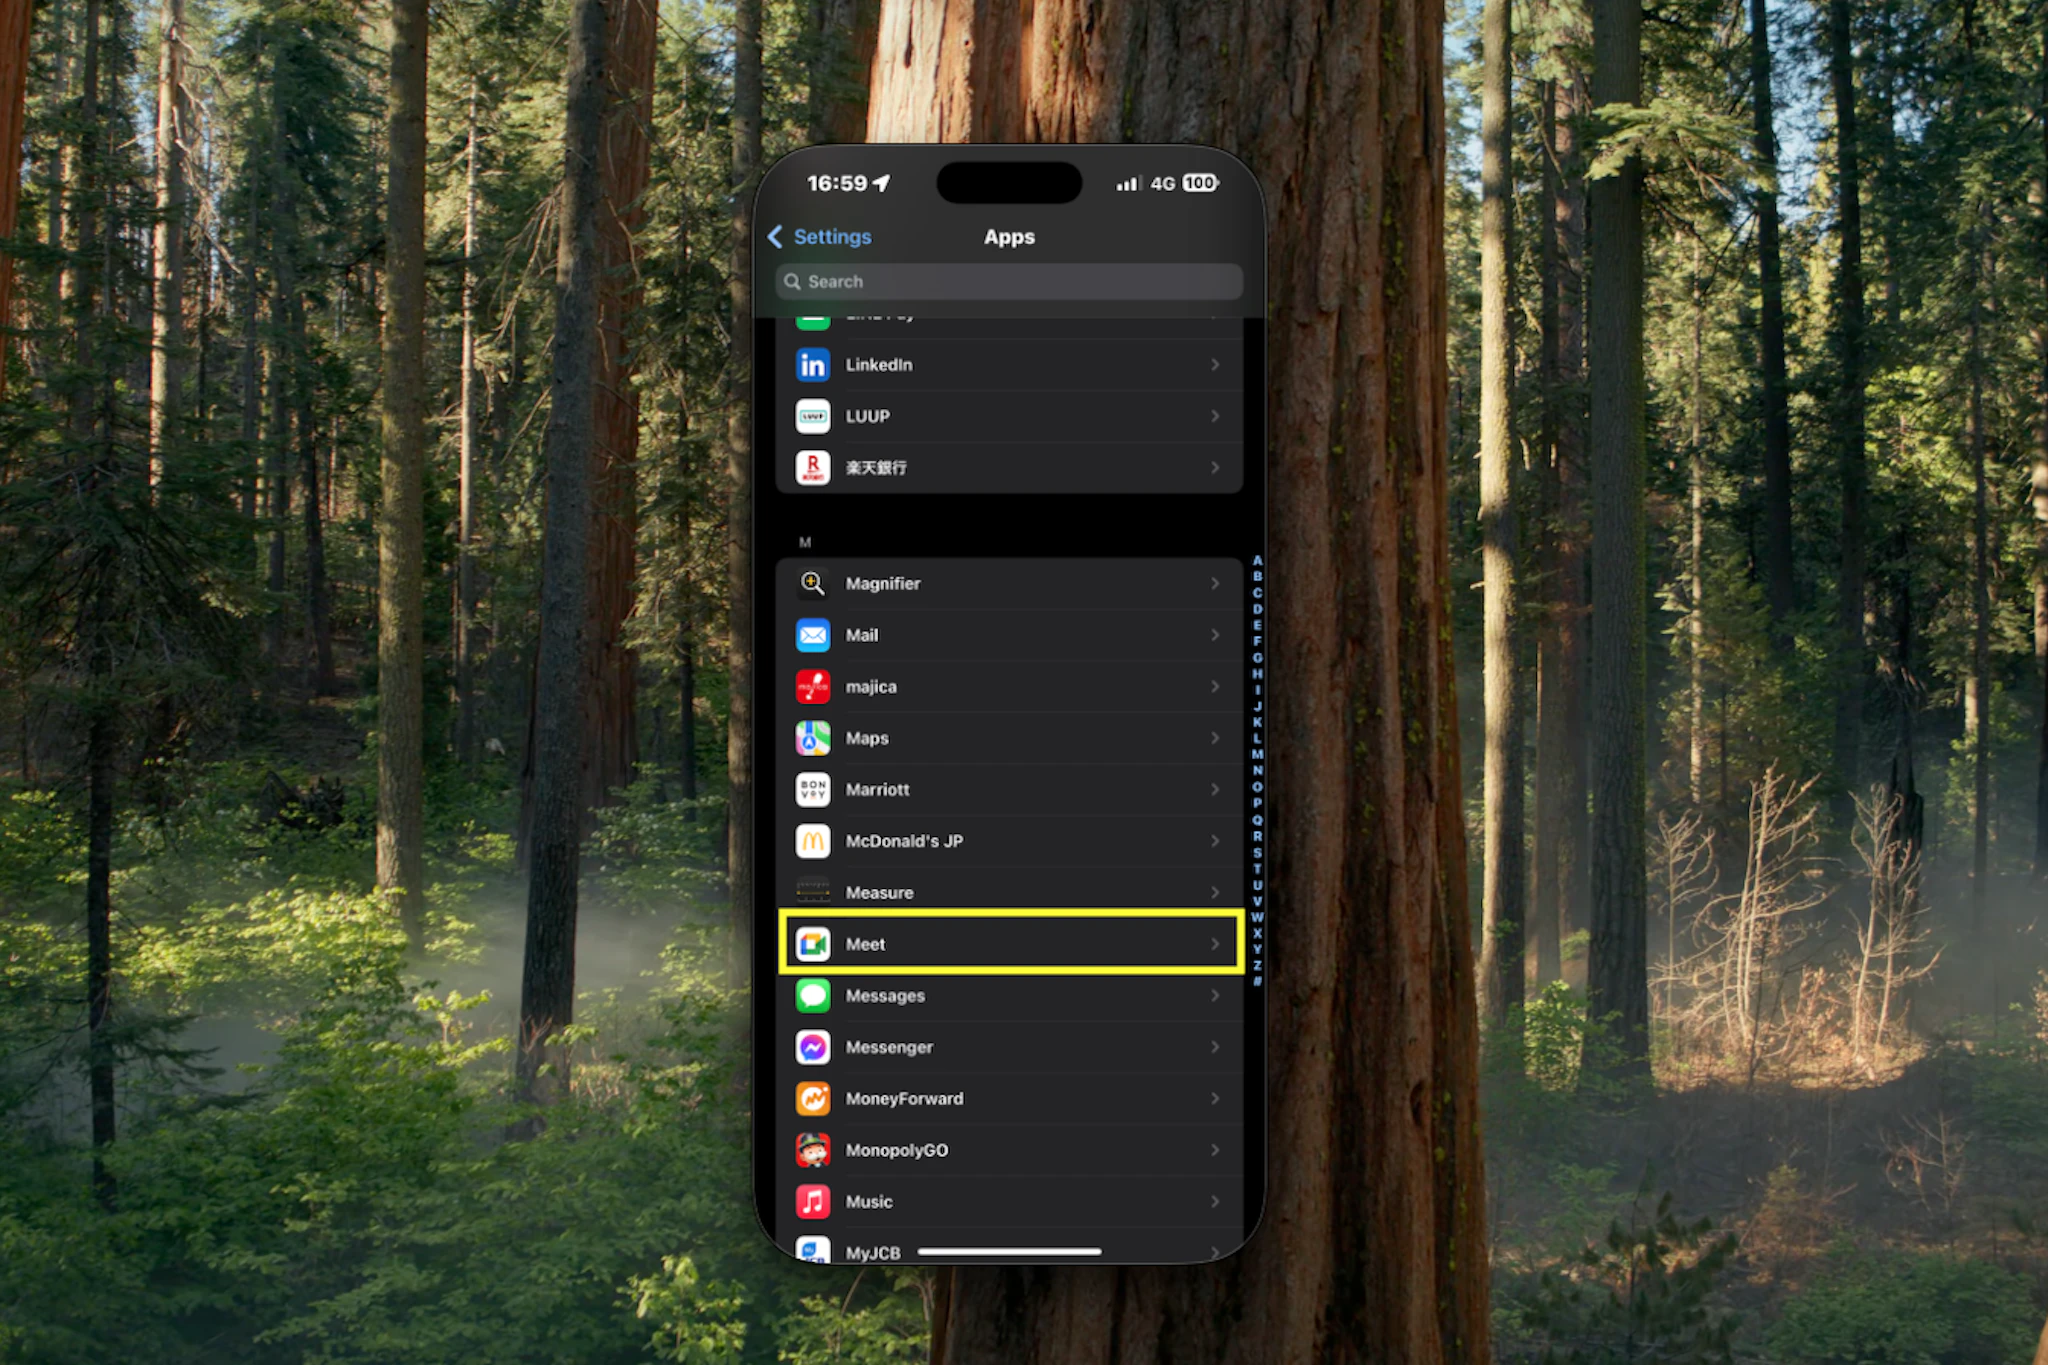Open the majica row disclosure chevron
Viewport: 2048px width, 1365px height.
click(x=1215, y=687)
